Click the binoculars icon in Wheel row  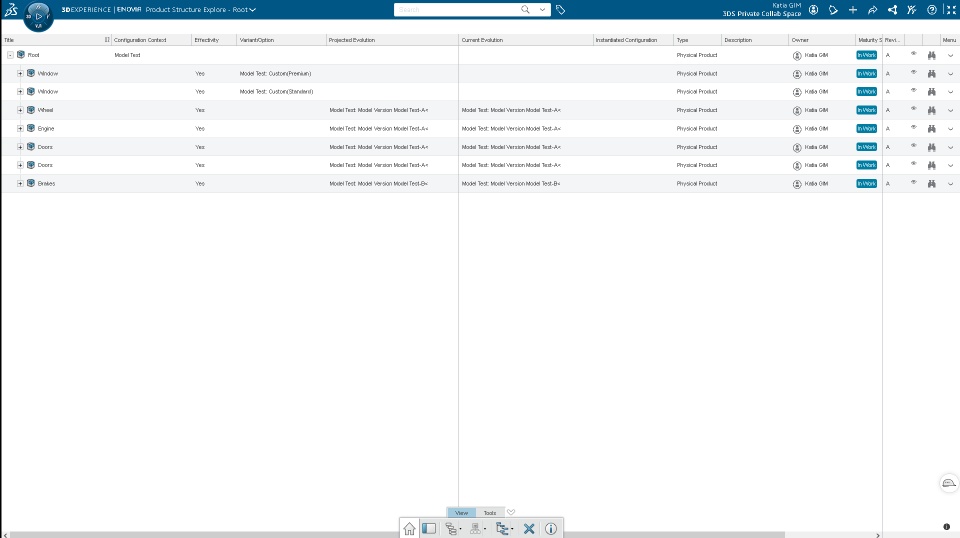(931, 110)
